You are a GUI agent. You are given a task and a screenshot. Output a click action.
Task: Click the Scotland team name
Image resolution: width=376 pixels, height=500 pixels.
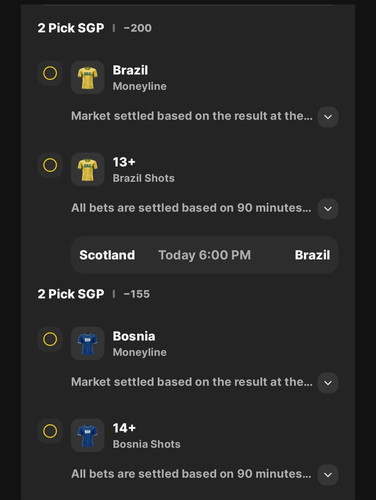107,255
